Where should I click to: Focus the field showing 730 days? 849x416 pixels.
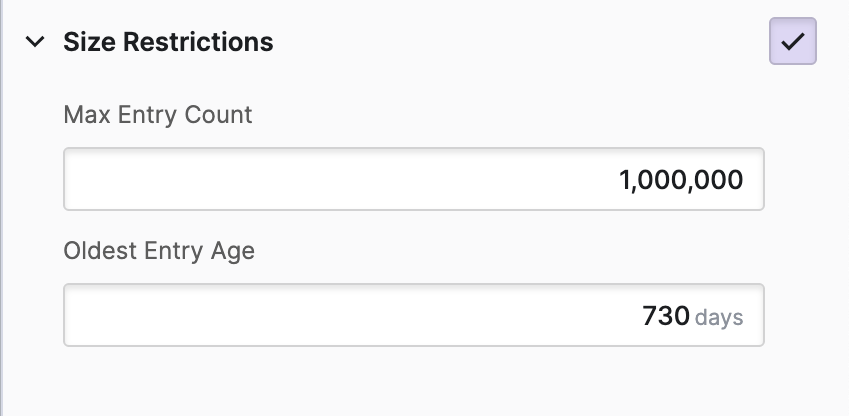tap(413, 316)
